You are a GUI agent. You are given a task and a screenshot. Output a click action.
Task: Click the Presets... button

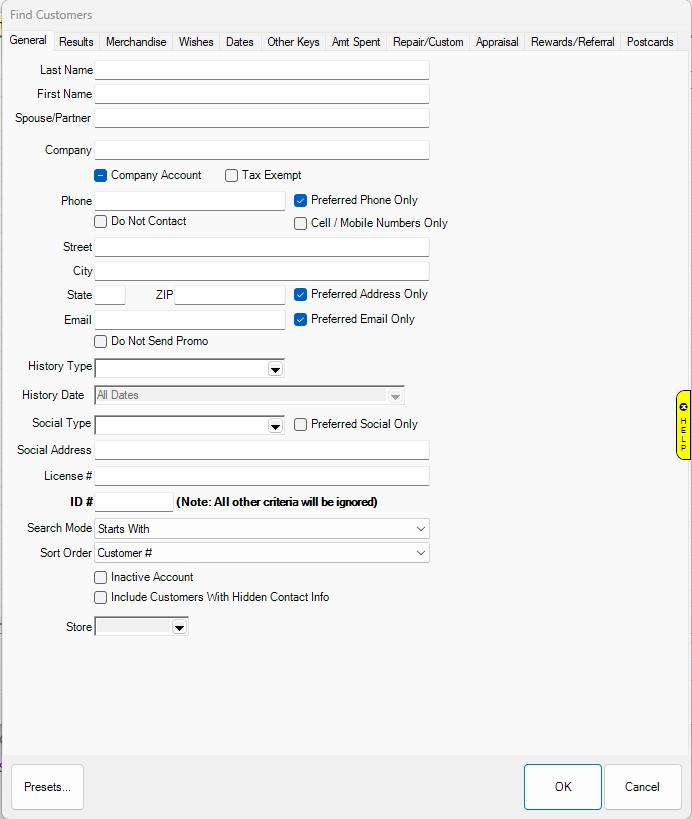click(47, 787)
